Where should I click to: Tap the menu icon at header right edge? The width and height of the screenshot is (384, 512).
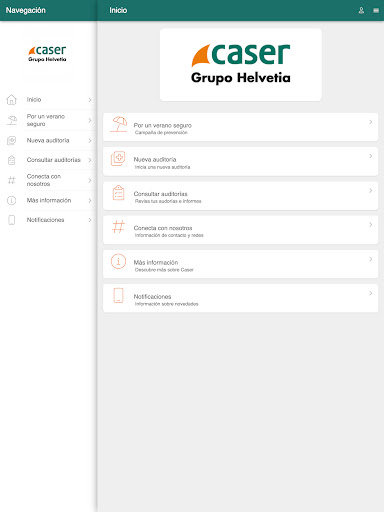coord(376,10)
